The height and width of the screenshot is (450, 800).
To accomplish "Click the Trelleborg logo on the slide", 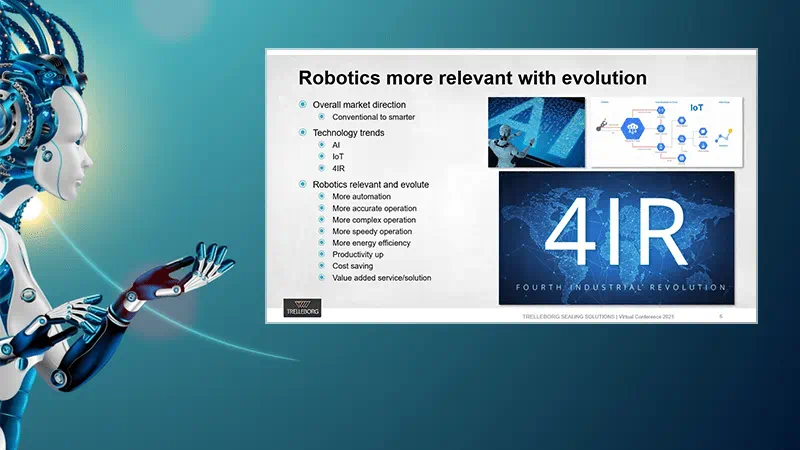I will coord(302,308).
